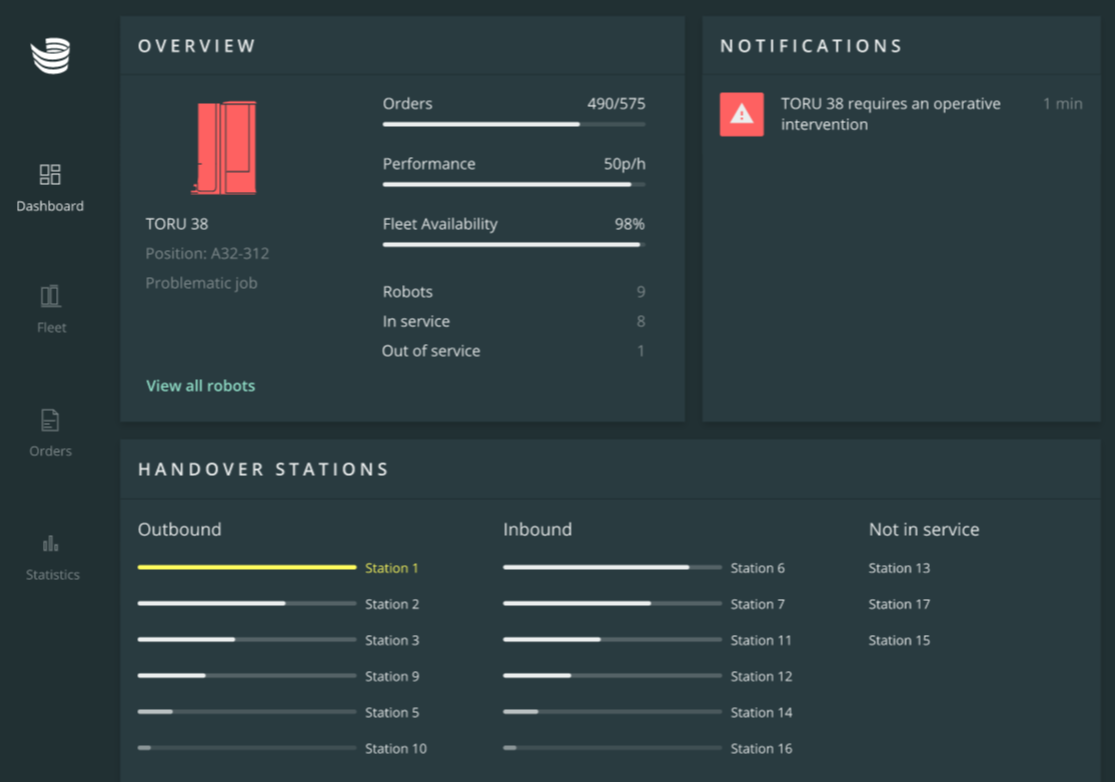
Task: Click the stacked-rings app logo
Action: pos(50,56)
